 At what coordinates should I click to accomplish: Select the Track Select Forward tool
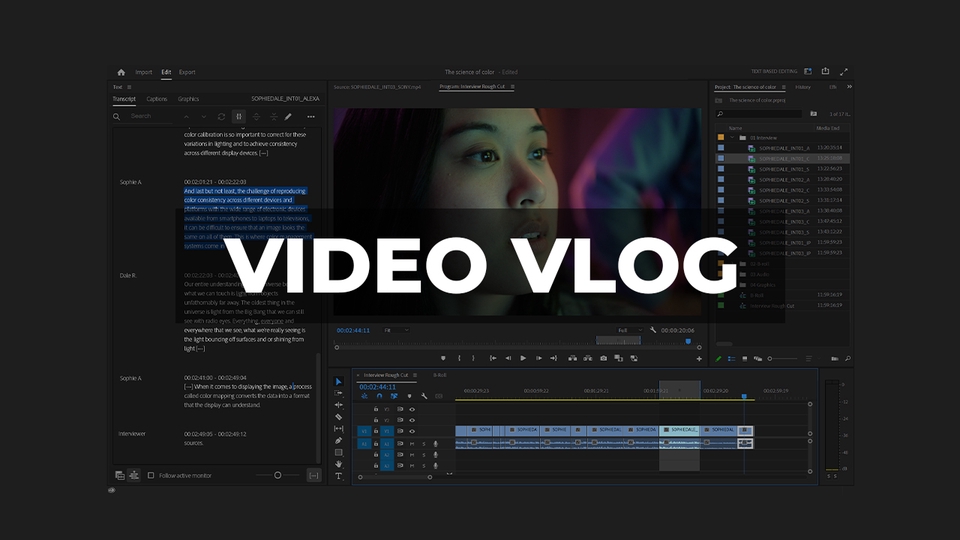pos(339,393)
